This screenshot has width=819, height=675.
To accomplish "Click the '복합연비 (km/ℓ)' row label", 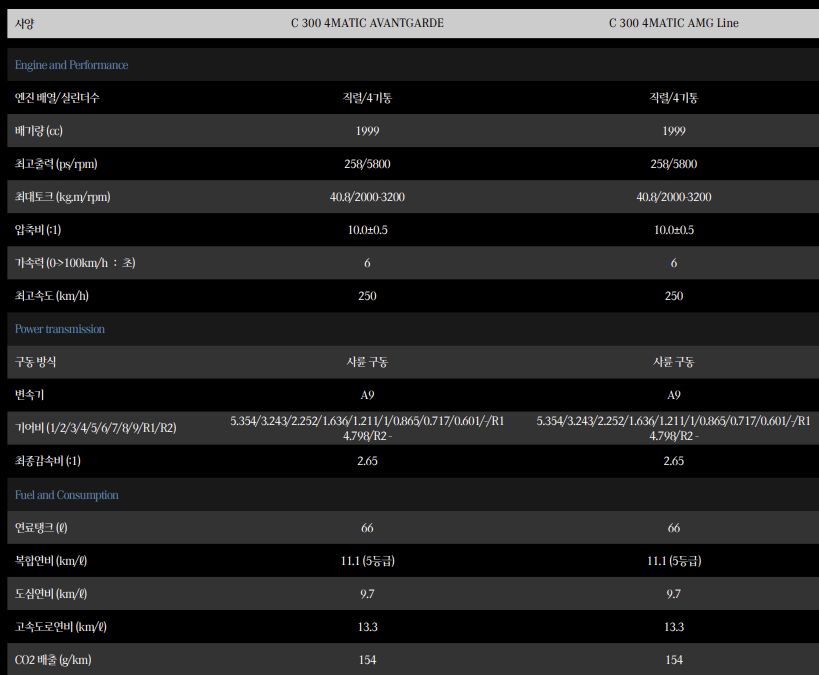I will (x=51, y=561).
